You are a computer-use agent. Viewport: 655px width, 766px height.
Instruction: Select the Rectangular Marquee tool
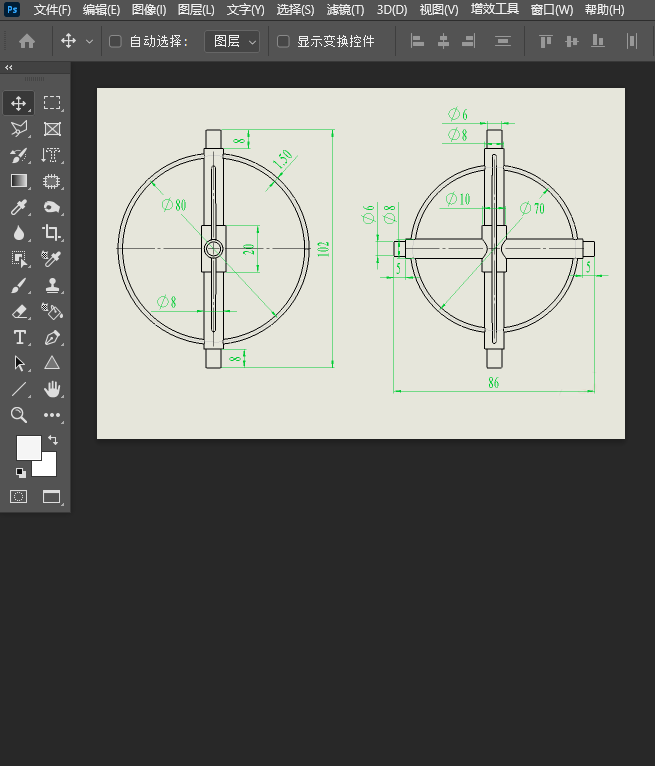point(52,103)
